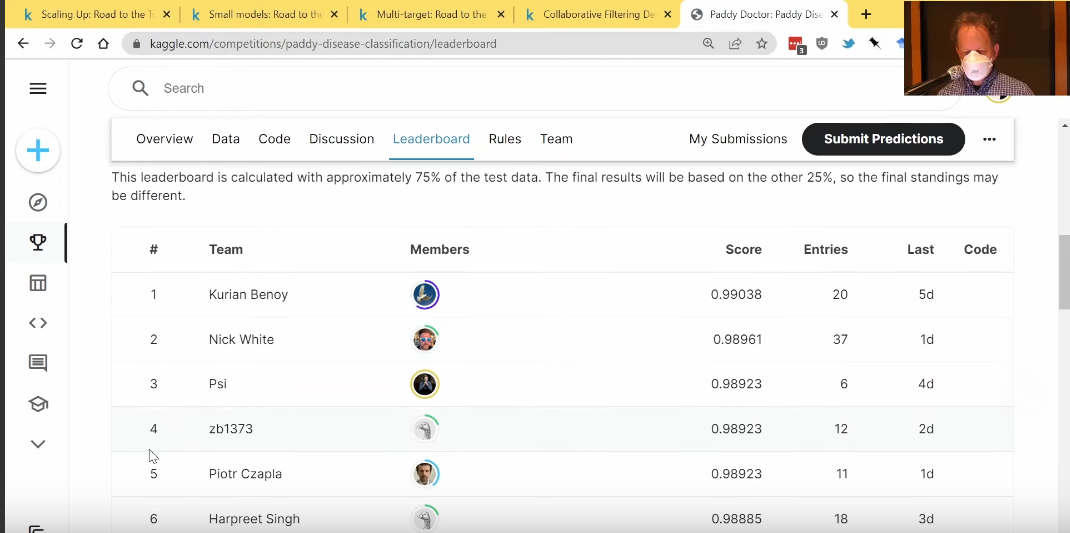This screenshot has height=533, width=1070.
Task: Open the Datasets table icon in sidebar
Action: pos(38,283)
